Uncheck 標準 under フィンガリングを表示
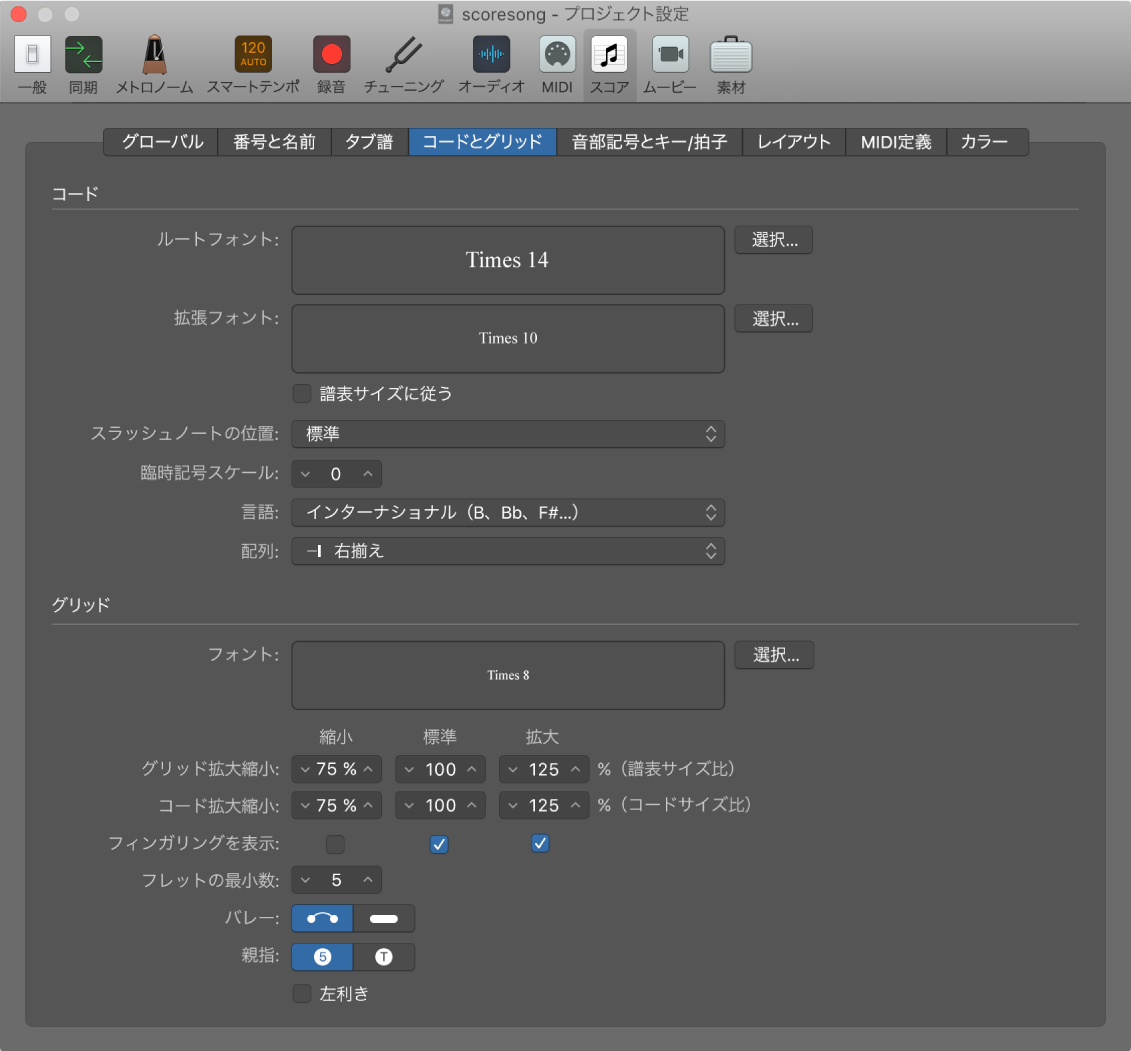The height and width of the screenshot is (1051, 1131). pyautogui.click(x=439, y=843)
